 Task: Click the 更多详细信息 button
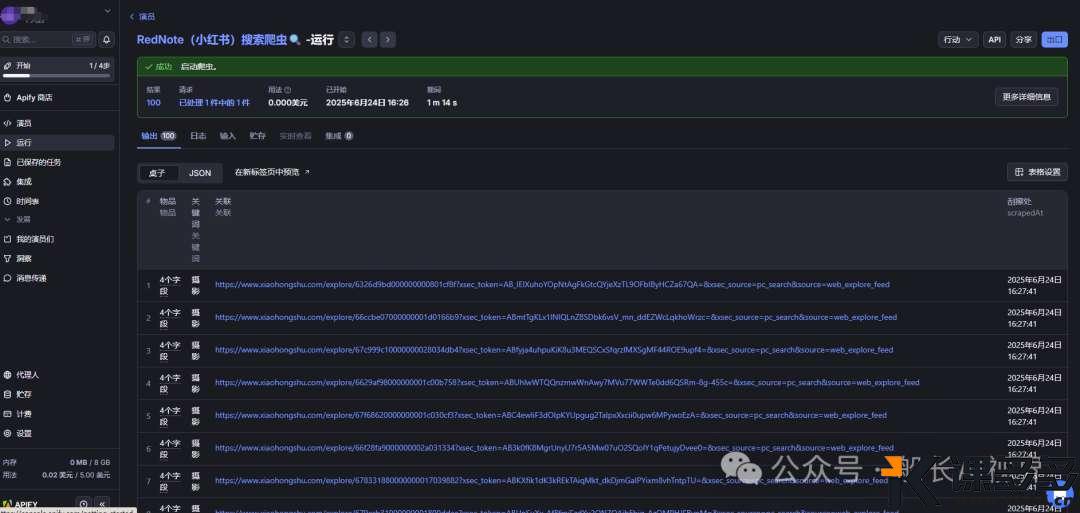tap(1025, 97)
